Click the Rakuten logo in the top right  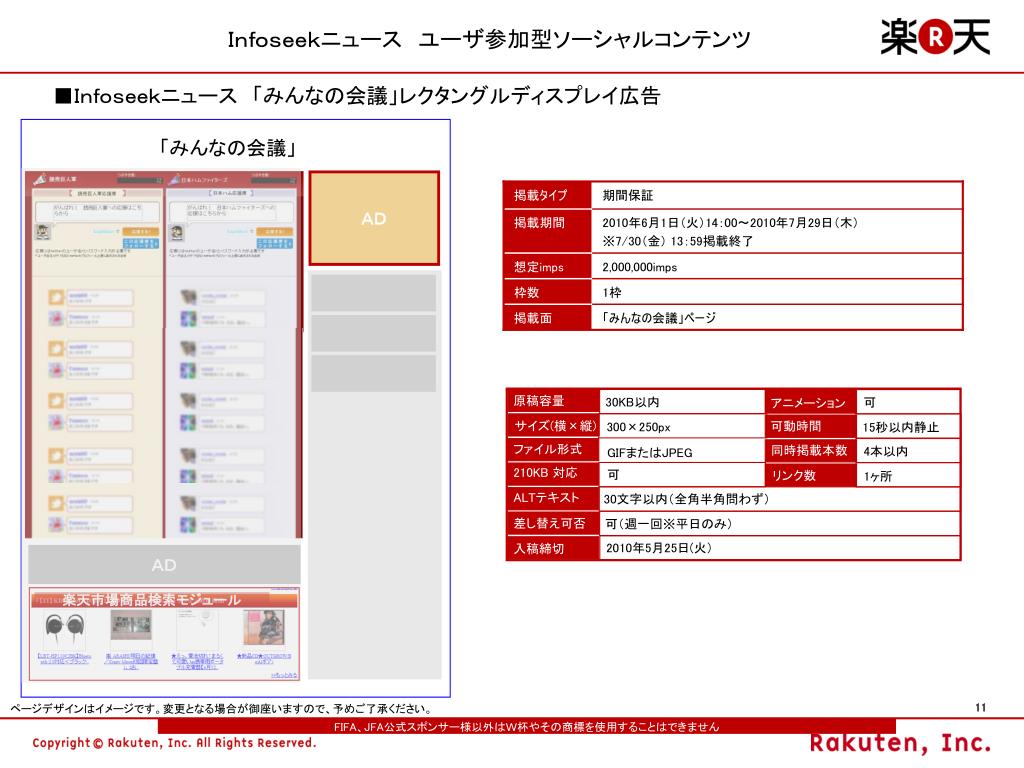[x=935, y=37]
